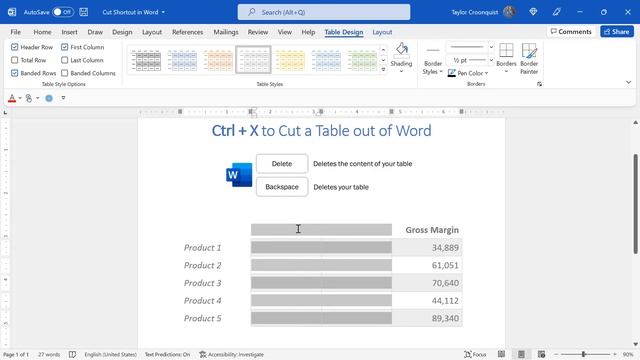Expand the font color dropdown arrow
The height and width of the screenshot is (360, 640).
point(20,98)
